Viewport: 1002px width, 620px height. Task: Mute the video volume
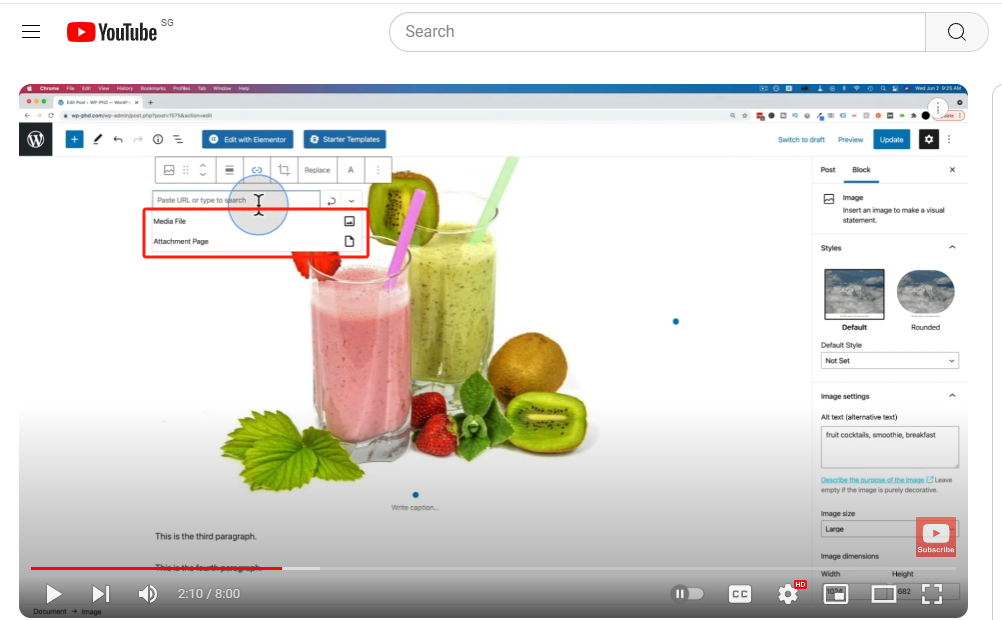click(148, 594)
